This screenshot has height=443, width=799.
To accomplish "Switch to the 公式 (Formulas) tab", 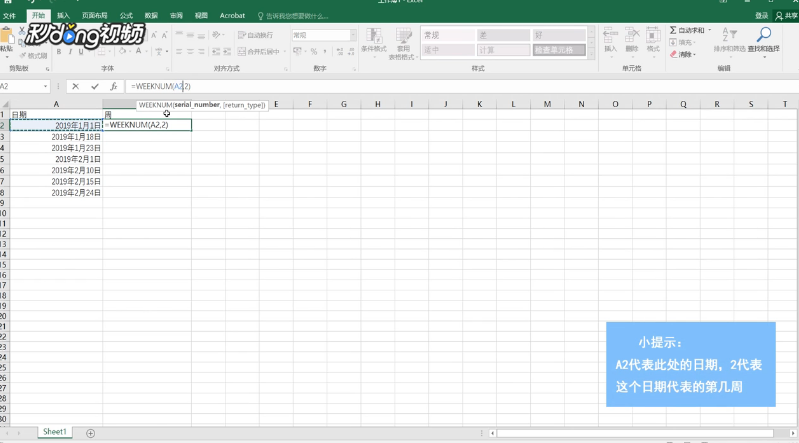I will click(126, 16).
